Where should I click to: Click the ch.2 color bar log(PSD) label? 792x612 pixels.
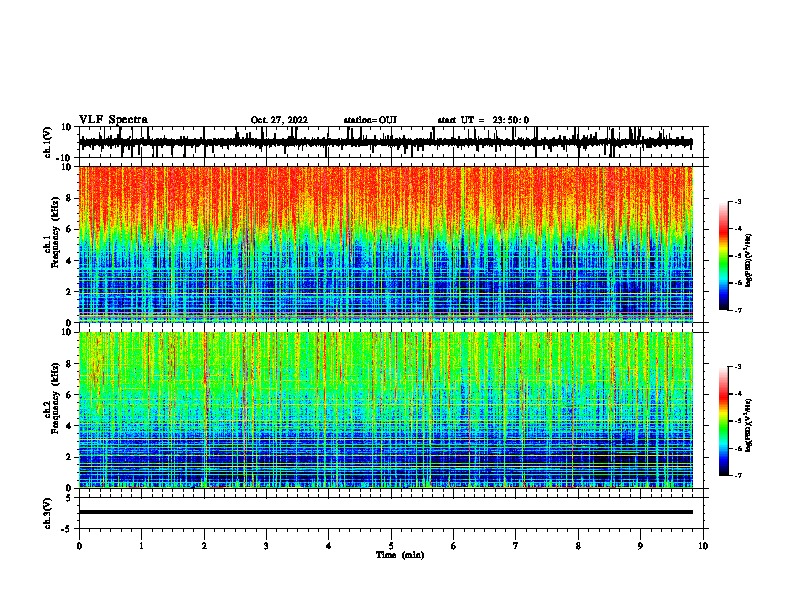(x=748, y=425)
